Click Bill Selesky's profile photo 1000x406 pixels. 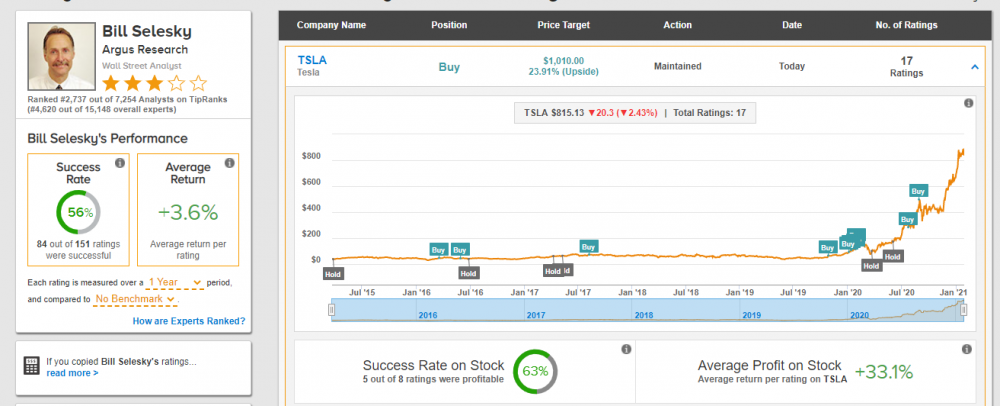58,57
